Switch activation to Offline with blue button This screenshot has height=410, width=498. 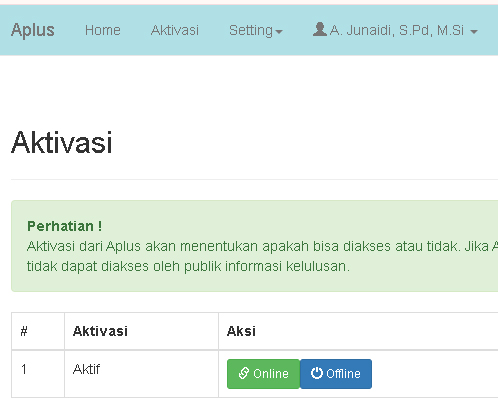pyautogui.click(x=336, y=374)
